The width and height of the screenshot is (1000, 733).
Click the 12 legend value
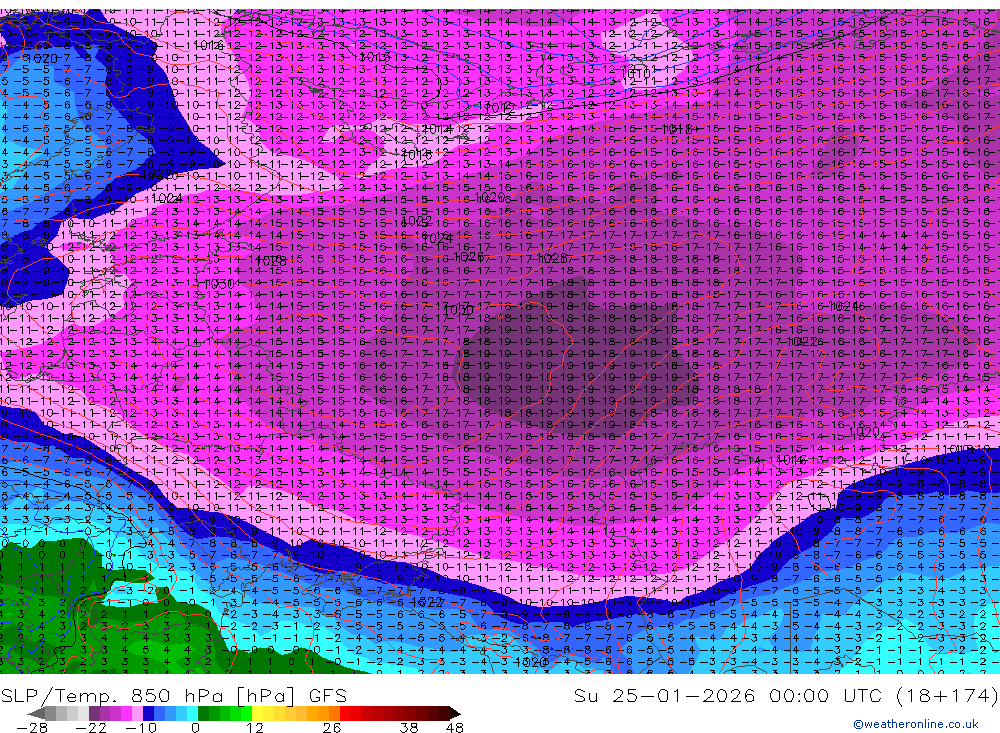point(255,727)
